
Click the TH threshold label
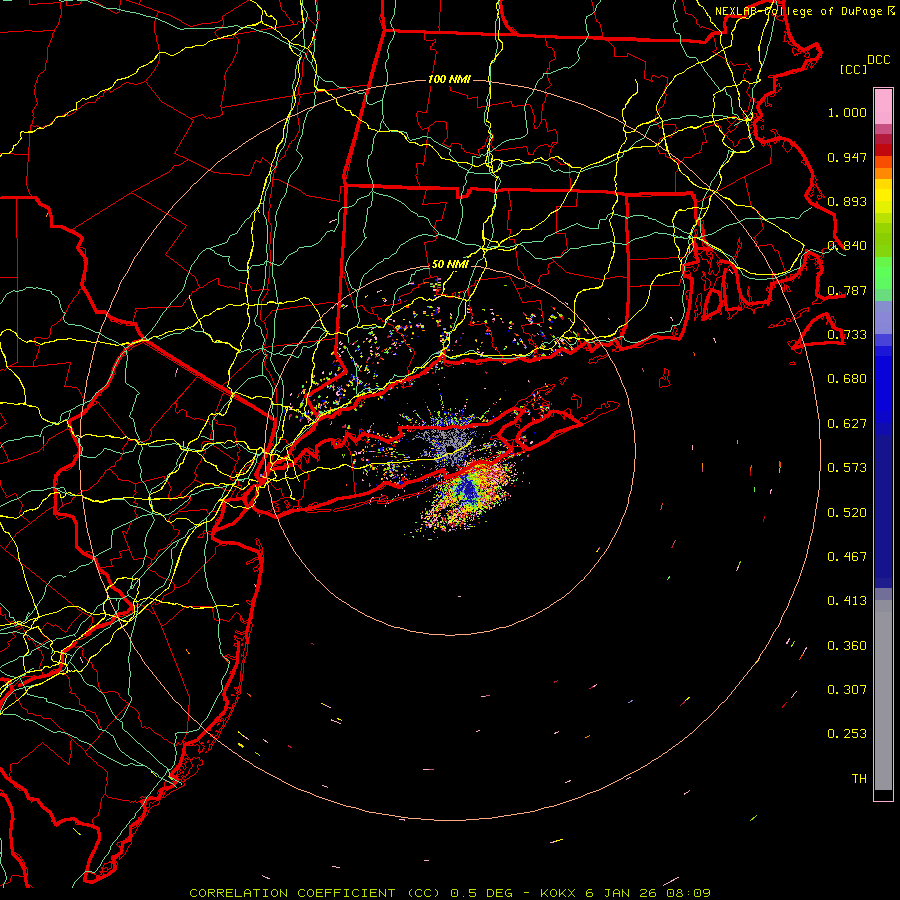[x=859, y=779]
